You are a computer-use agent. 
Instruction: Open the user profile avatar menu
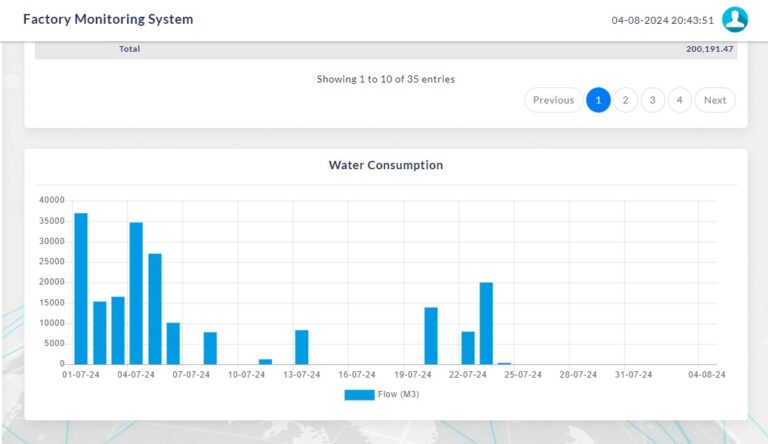click(735, 20)
